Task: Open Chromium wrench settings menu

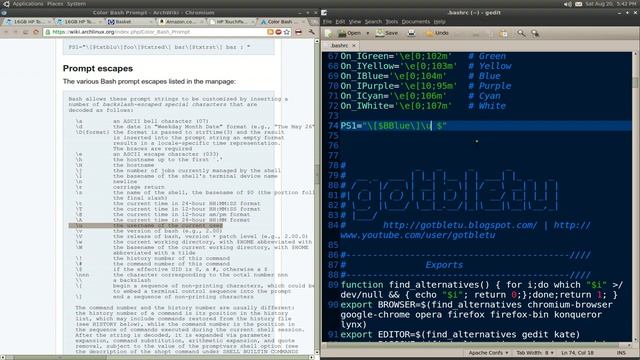Action: pos(311,32)
